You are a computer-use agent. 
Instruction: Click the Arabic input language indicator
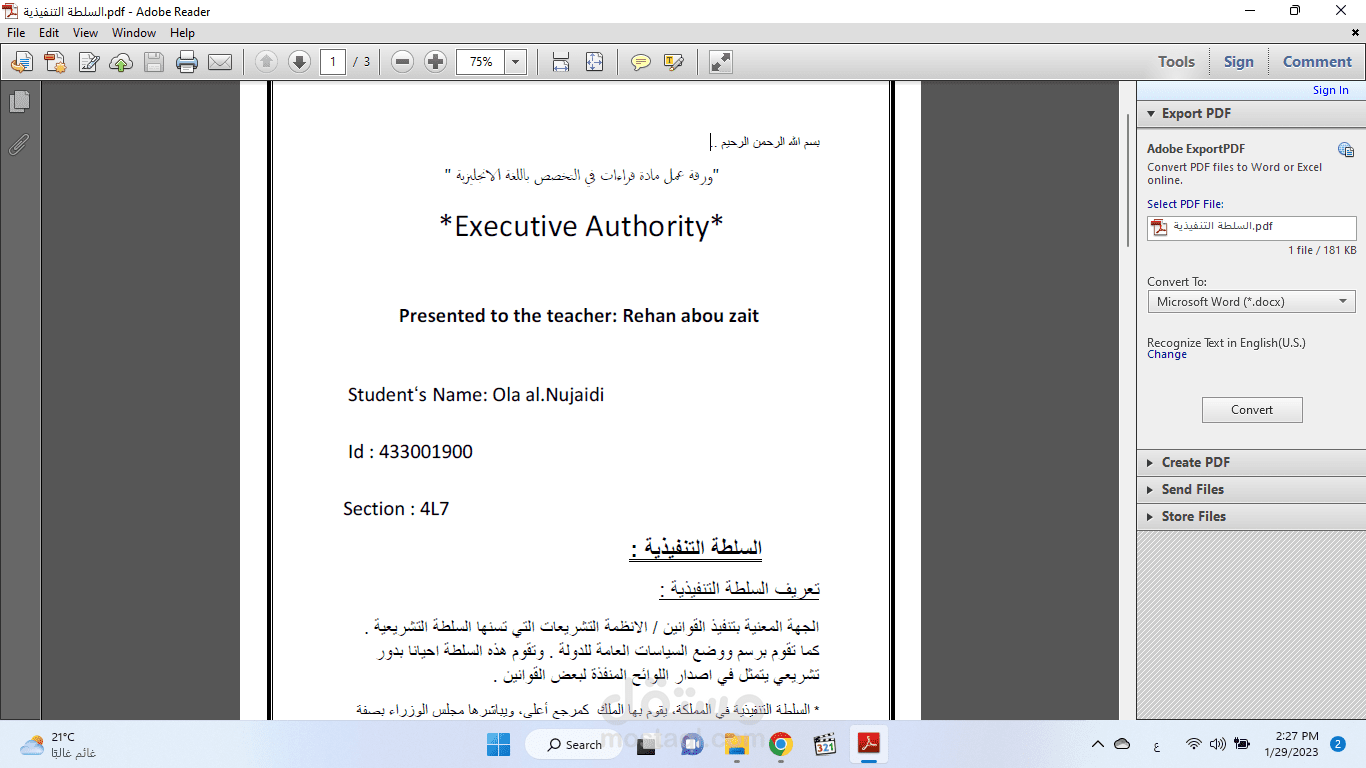pos(1157,745)
